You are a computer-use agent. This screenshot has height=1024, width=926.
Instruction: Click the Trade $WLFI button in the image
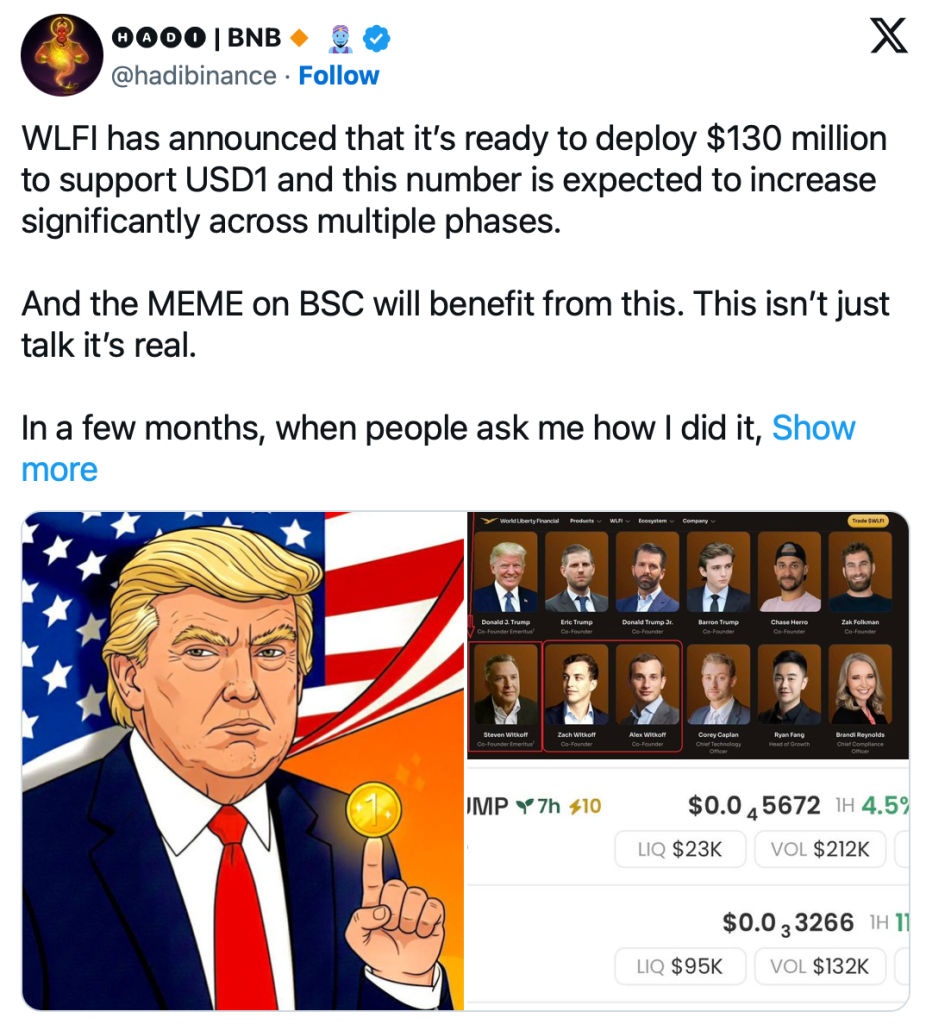point(868,520)
